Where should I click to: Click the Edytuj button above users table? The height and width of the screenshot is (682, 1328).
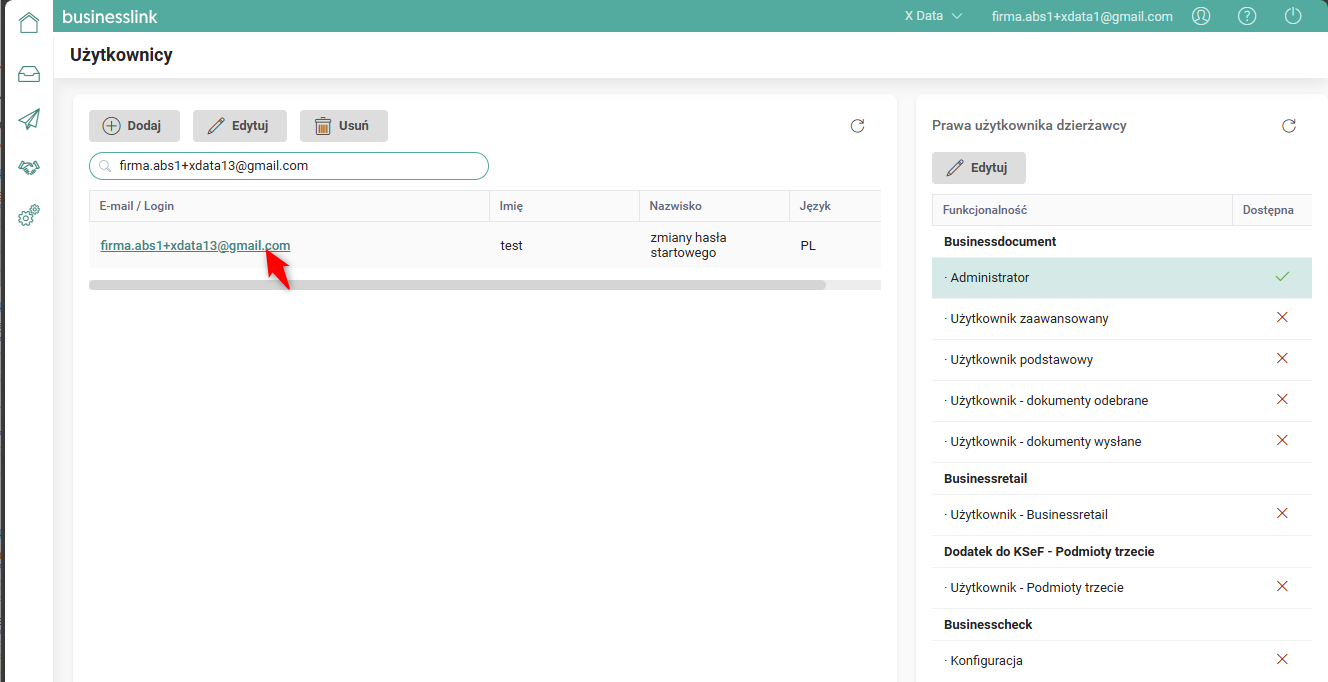(x=239, y=126)
